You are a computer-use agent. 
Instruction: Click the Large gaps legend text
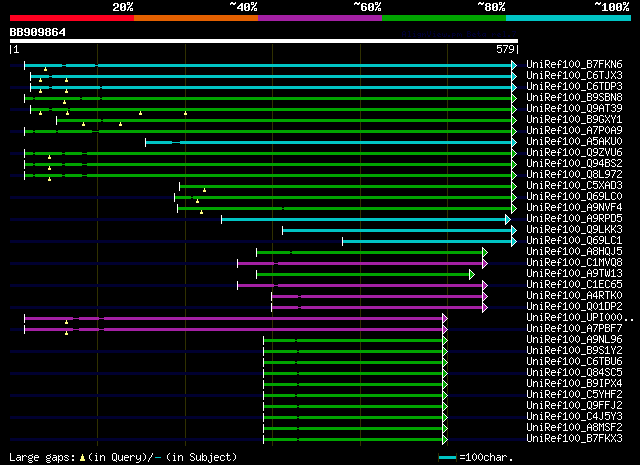(123, 457)
